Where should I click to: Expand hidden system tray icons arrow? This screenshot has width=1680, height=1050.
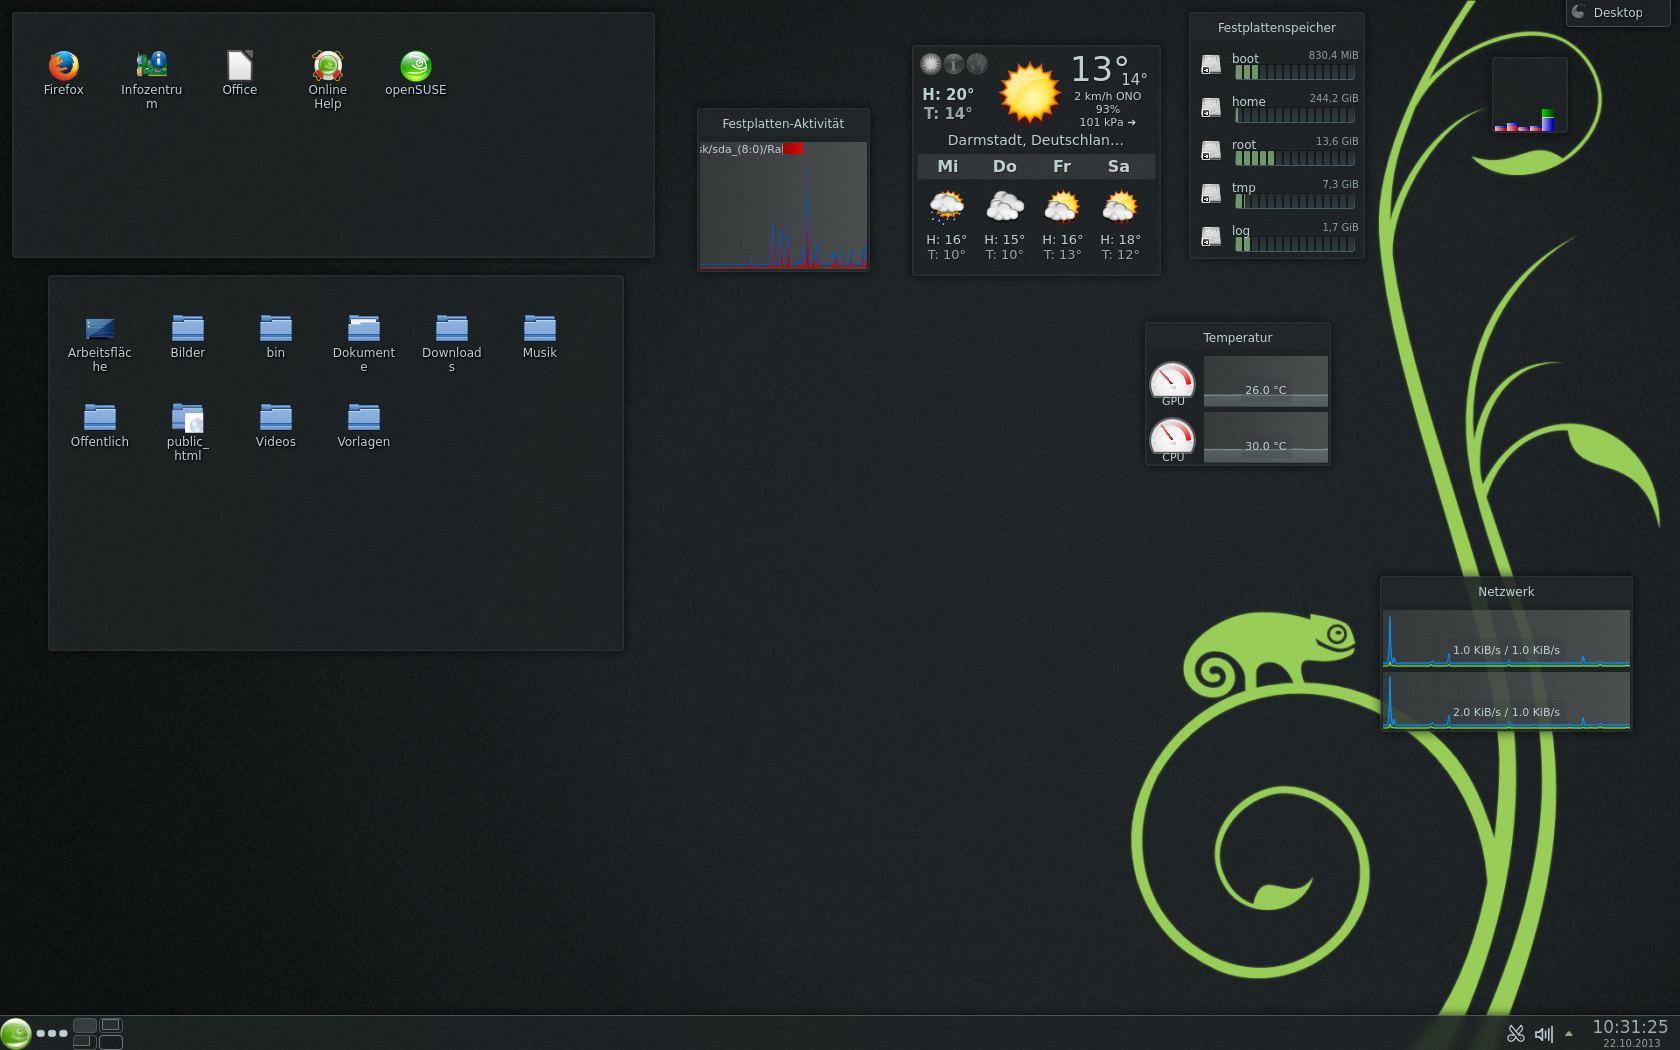click(1569, 1034)
